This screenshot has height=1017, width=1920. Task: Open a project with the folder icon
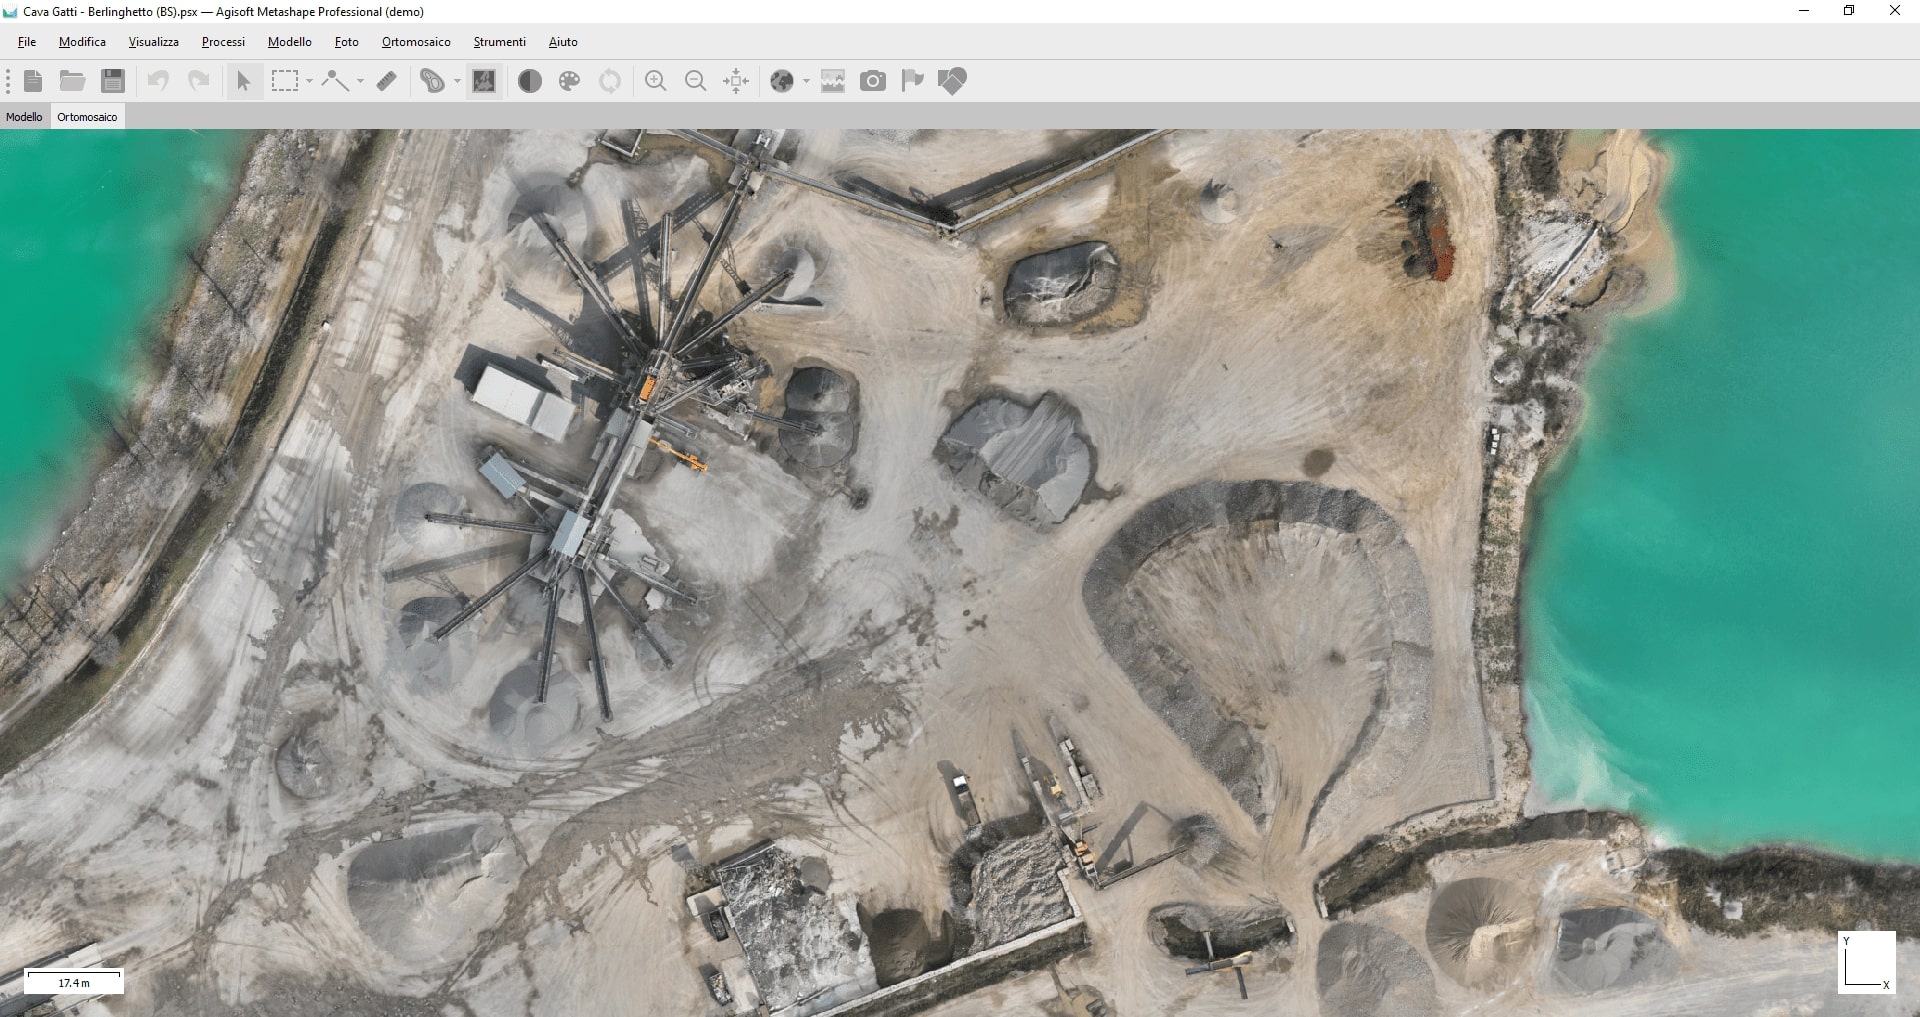click(x=72, y=81)
